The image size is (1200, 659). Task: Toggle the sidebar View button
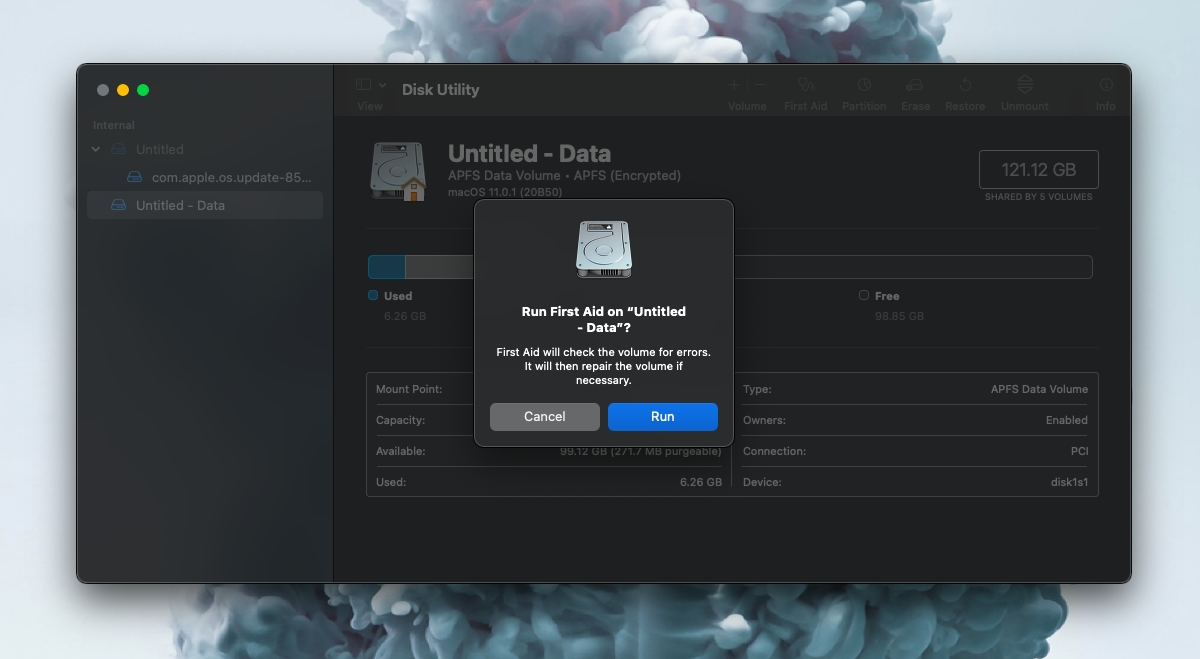point(363,86)
